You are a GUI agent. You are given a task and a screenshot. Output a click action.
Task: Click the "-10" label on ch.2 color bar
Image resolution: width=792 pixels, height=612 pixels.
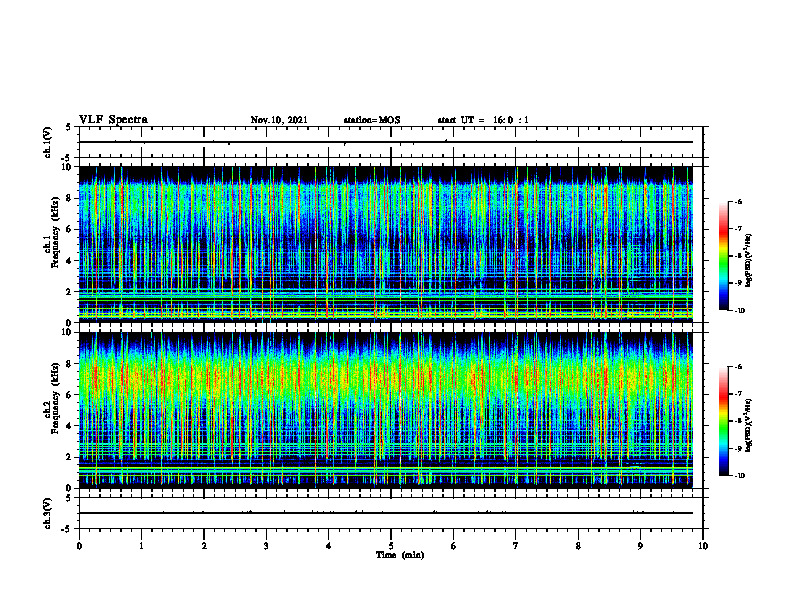(x=739, y=476)
